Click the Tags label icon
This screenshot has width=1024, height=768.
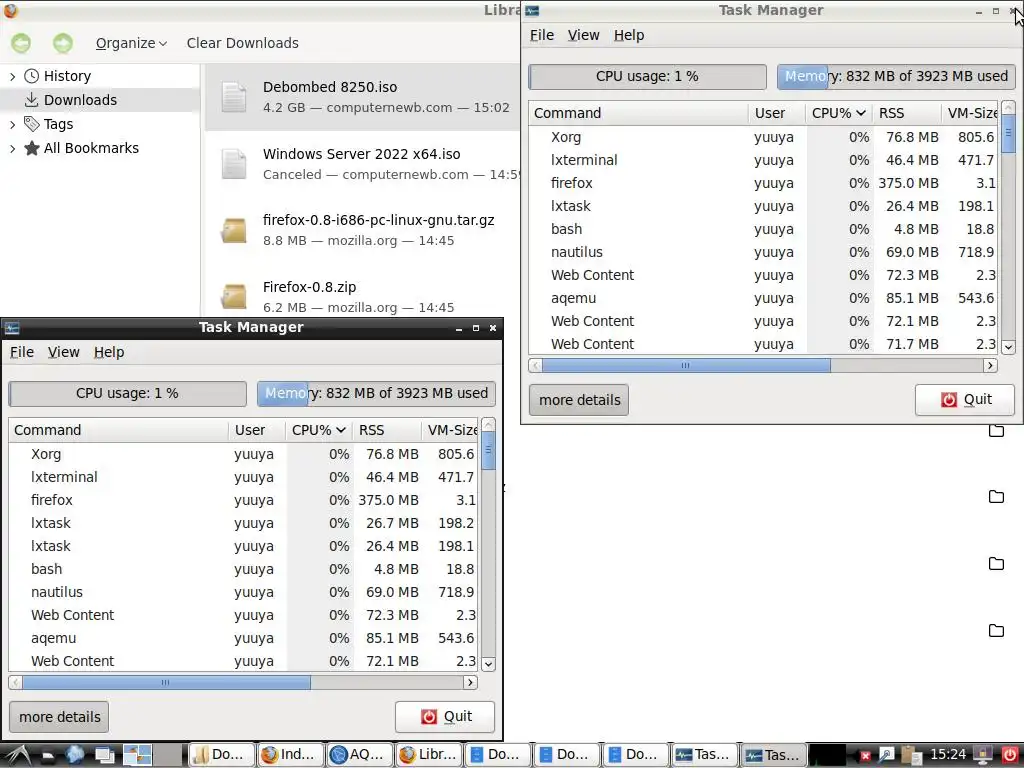pos(31,123)
